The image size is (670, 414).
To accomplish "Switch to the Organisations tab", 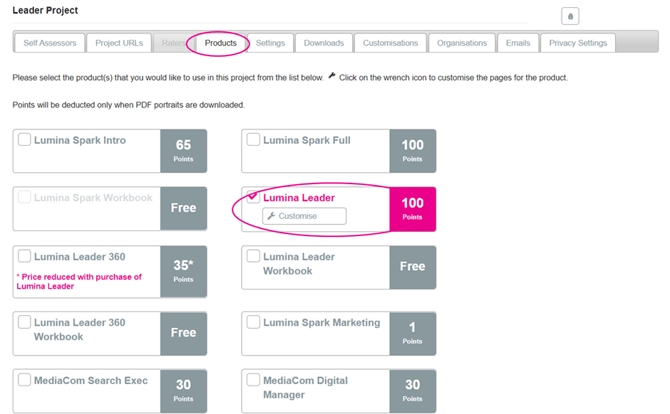I will click(x=461, y=43).
